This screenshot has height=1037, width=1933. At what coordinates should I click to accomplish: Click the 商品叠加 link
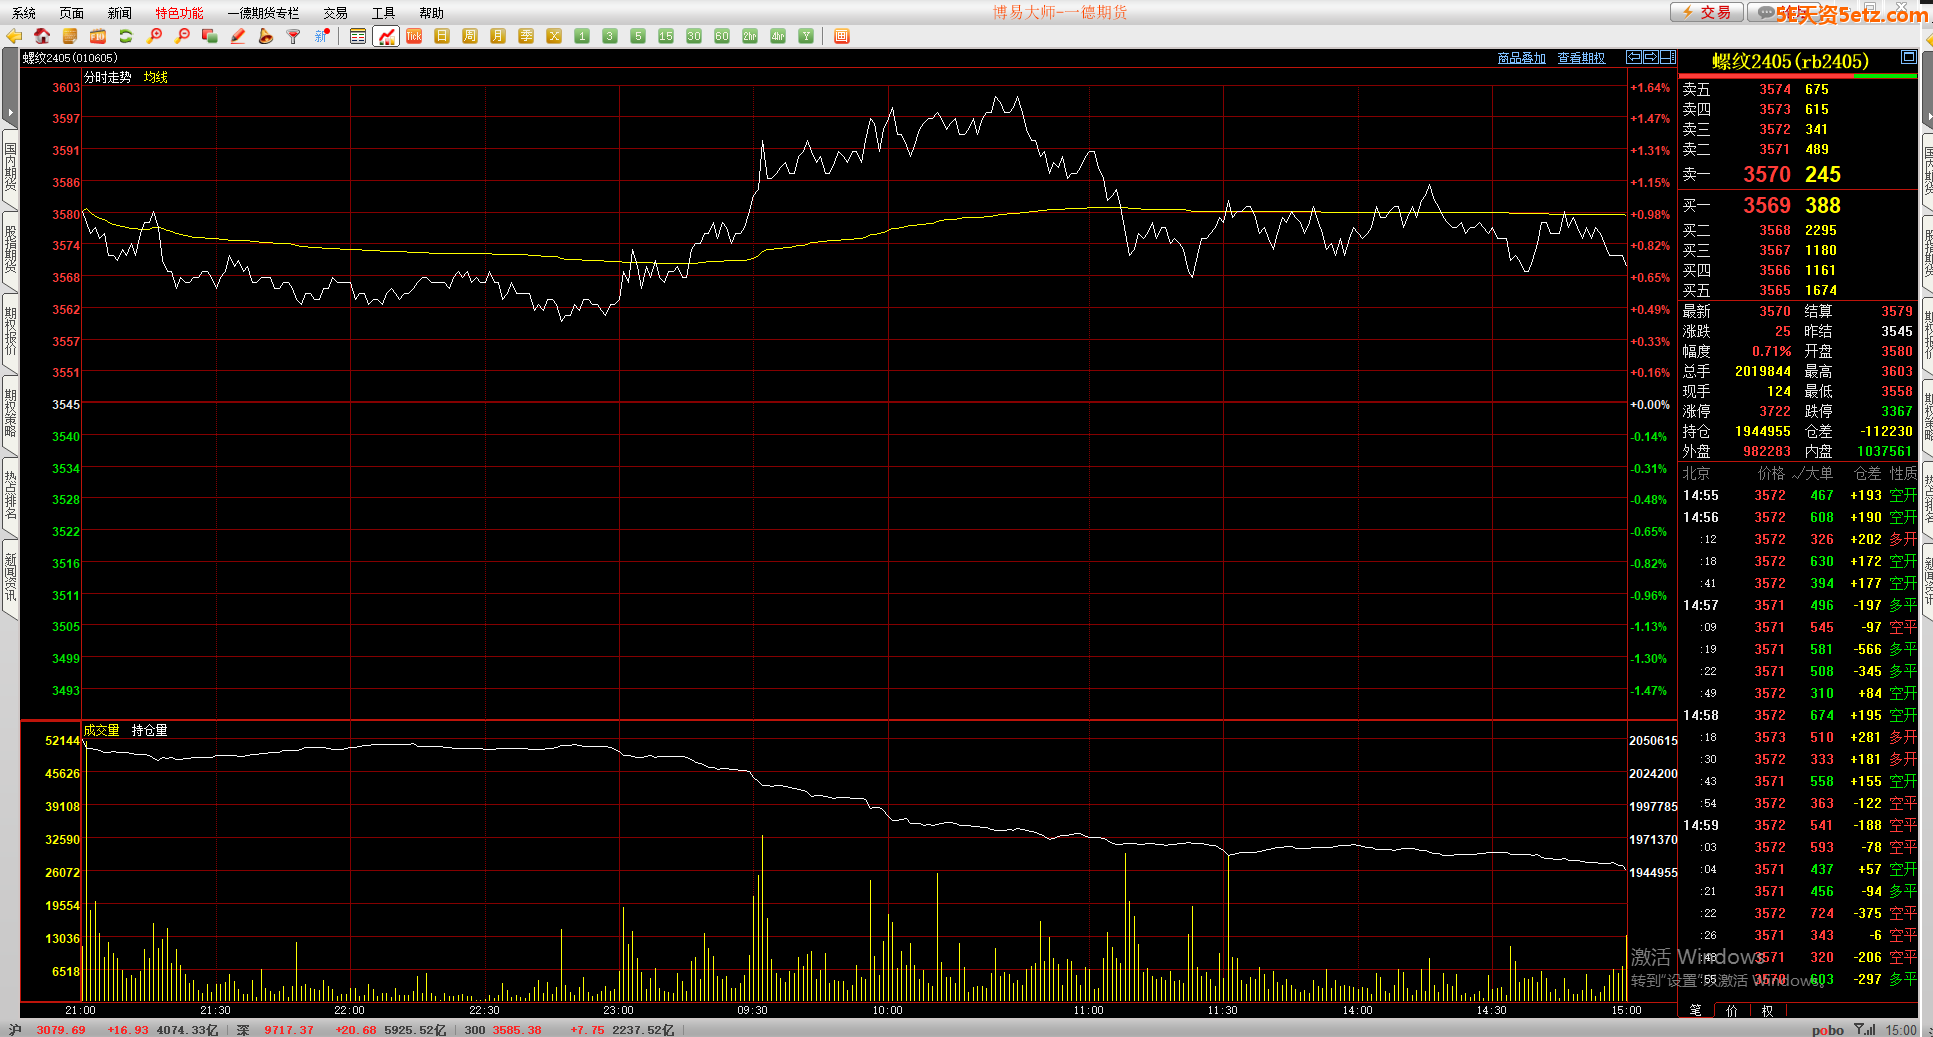(1521, 58)
